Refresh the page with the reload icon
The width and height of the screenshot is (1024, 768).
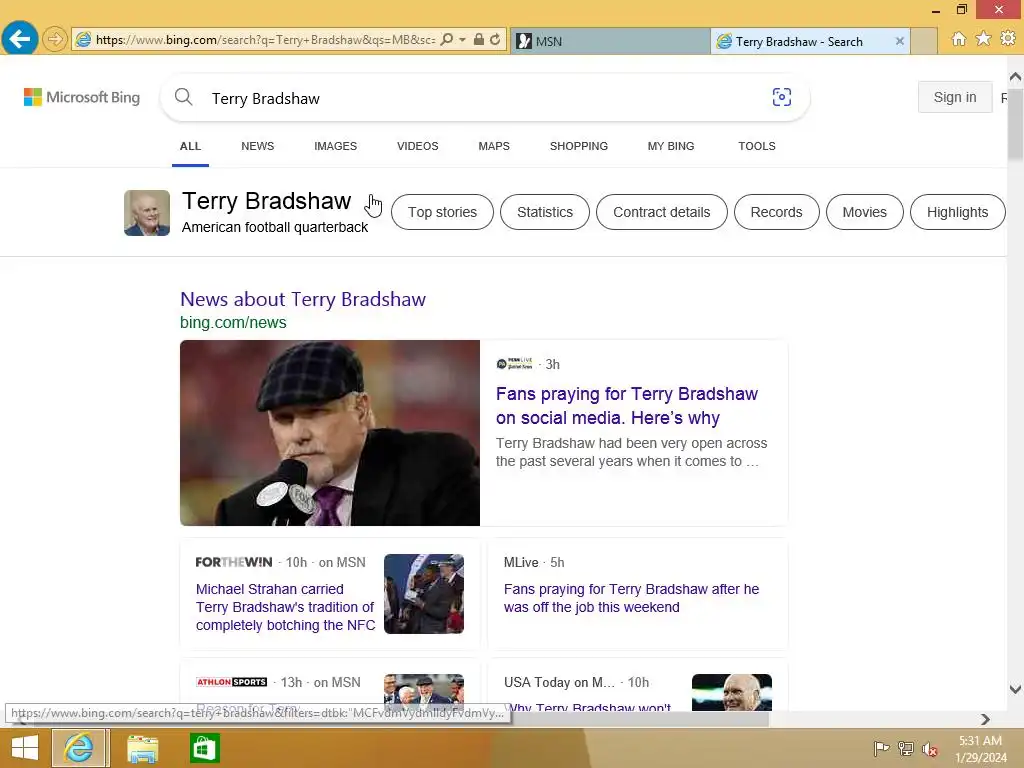point(495,40)
